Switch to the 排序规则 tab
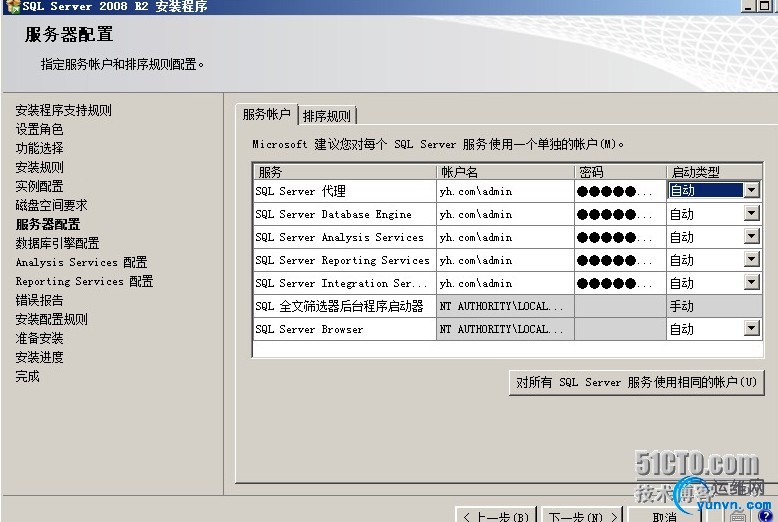778x522 pixels. [x=327, y=116]
